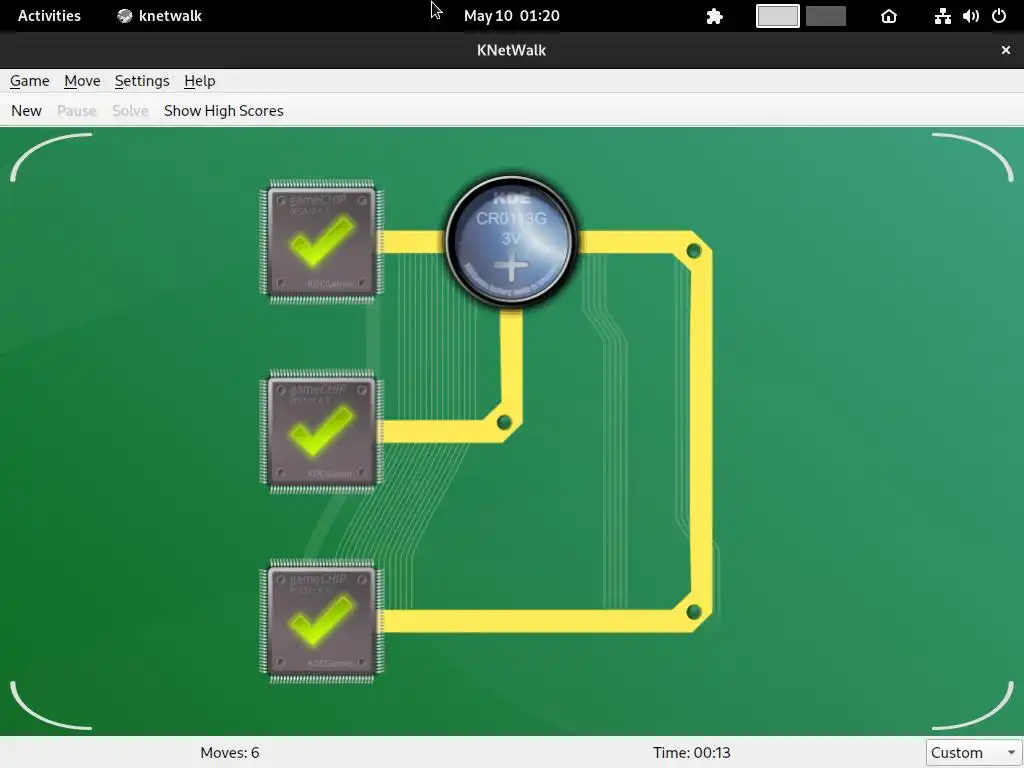The image size is (1024, 768).
Task: Click the Time: 00:13 status
Action: [x=692, y=752]
